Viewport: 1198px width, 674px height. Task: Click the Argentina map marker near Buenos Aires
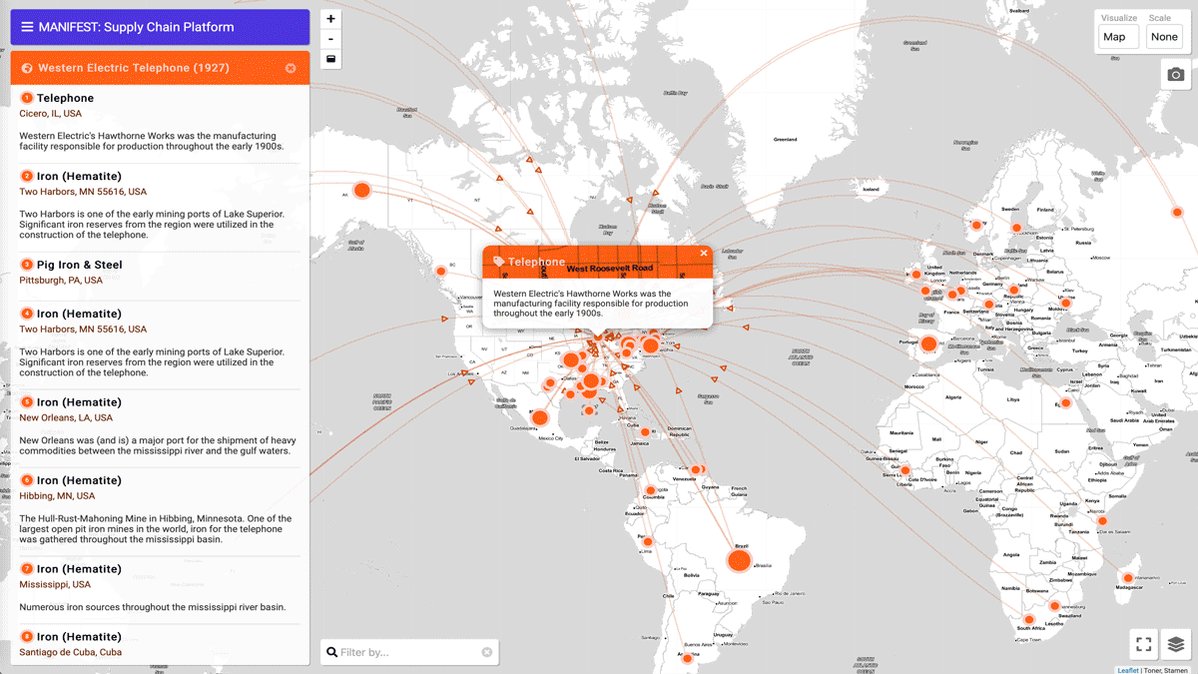pos(687,657)
